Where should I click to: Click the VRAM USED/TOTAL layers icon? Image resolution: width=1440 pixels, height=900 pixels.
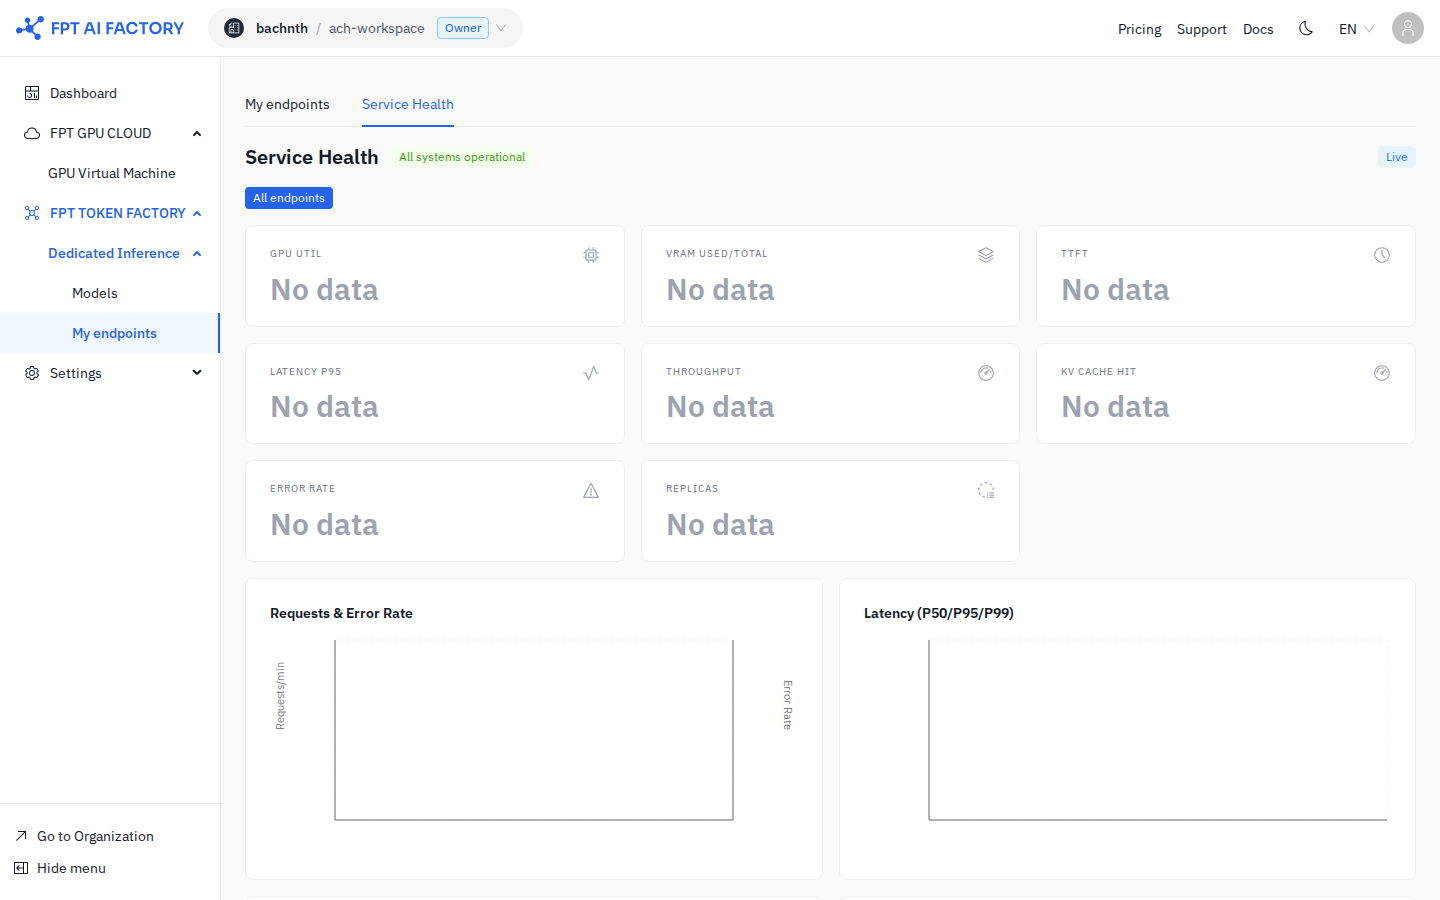(986, 255)
